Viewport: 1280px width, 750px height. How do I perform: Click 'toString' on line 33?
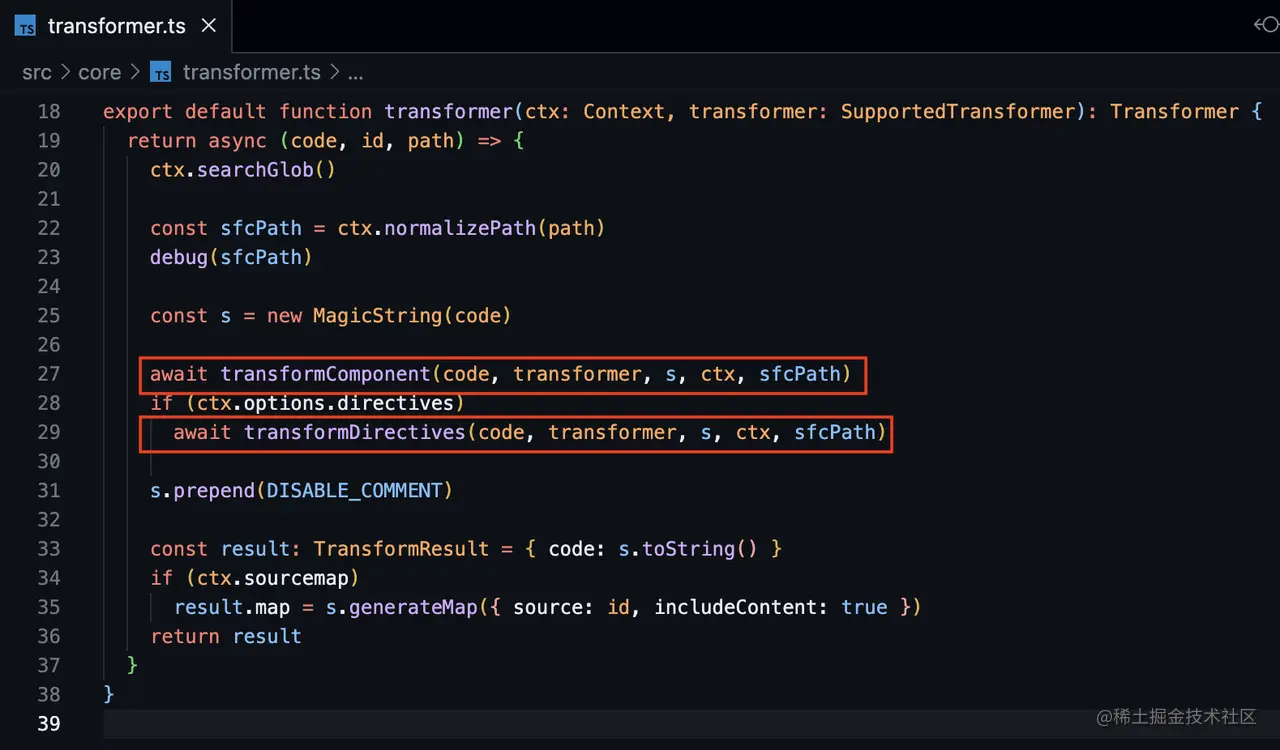pos(688,548)
